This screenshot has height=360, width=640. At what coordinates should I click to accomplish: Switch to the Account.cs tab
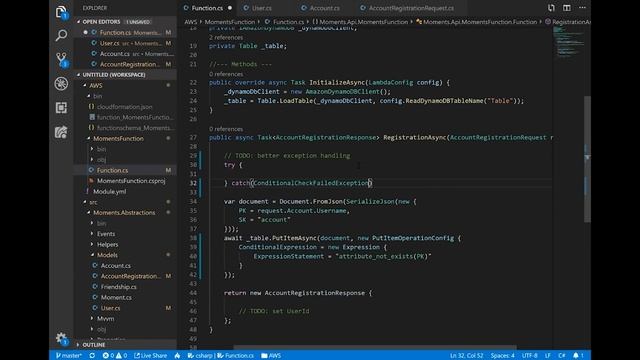click(324, 8)
